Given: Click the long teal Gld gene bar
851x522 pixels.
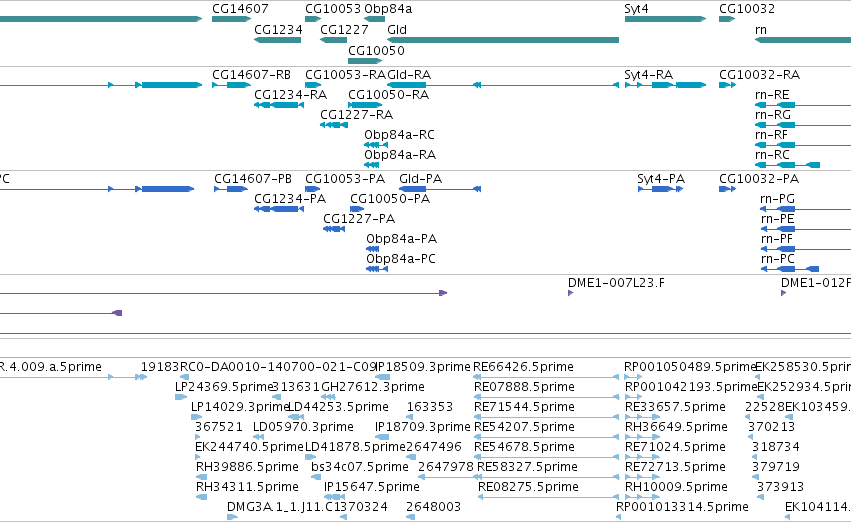Looking at the screenshot, I should pos(503,40).
